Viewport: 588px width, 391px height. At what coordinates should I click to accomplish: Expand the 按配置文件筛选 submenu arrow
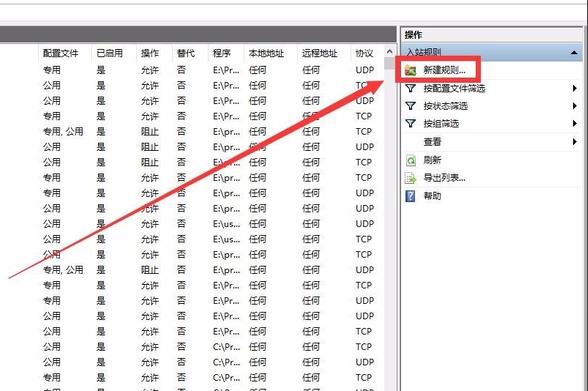click(574, 88)
